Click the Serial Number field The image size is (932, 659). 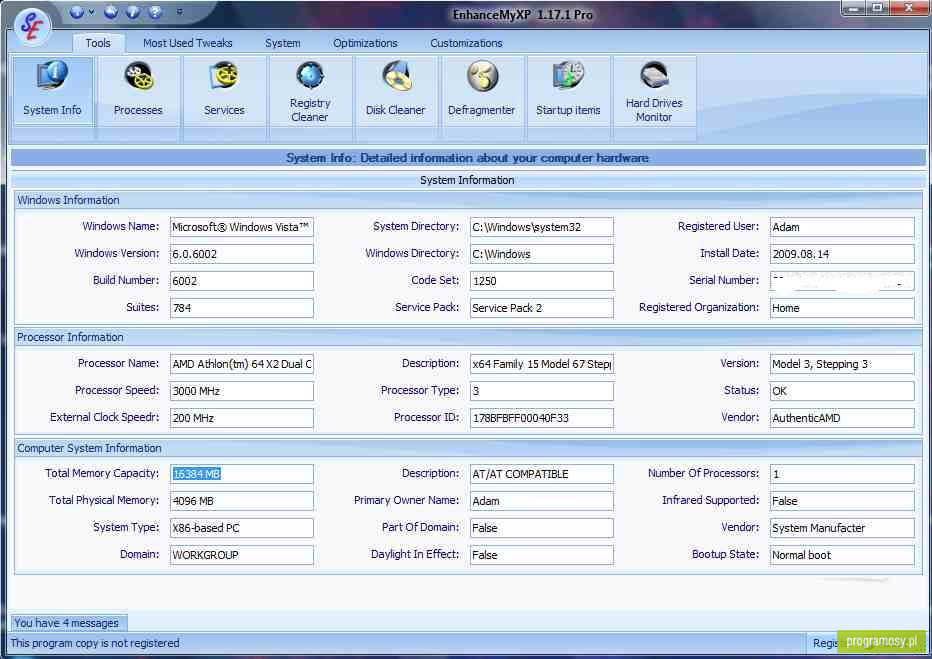842,280
